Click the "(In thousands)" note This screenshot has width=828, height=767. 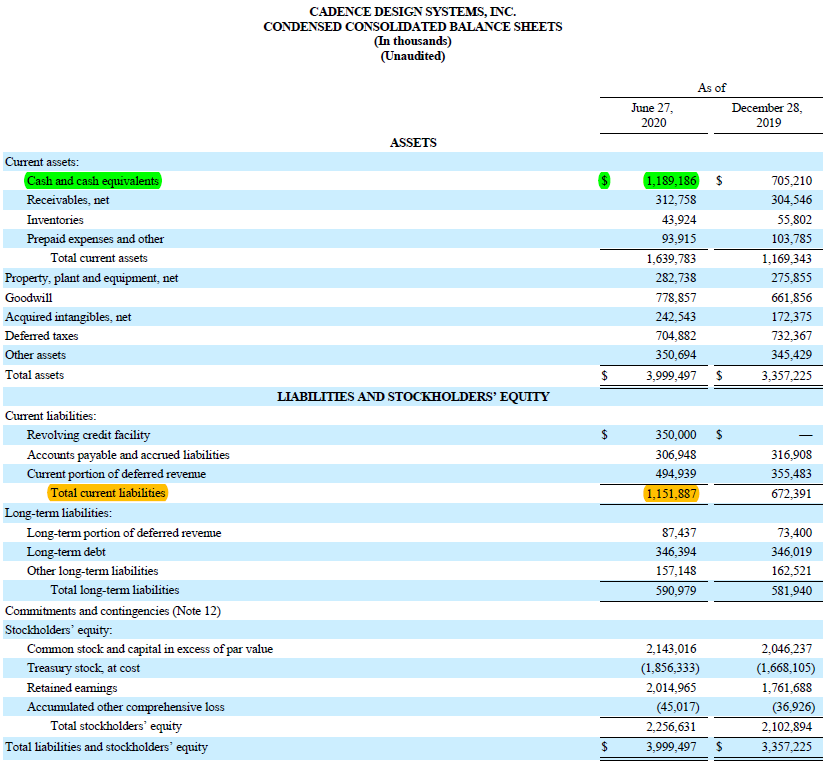[413, 41]
